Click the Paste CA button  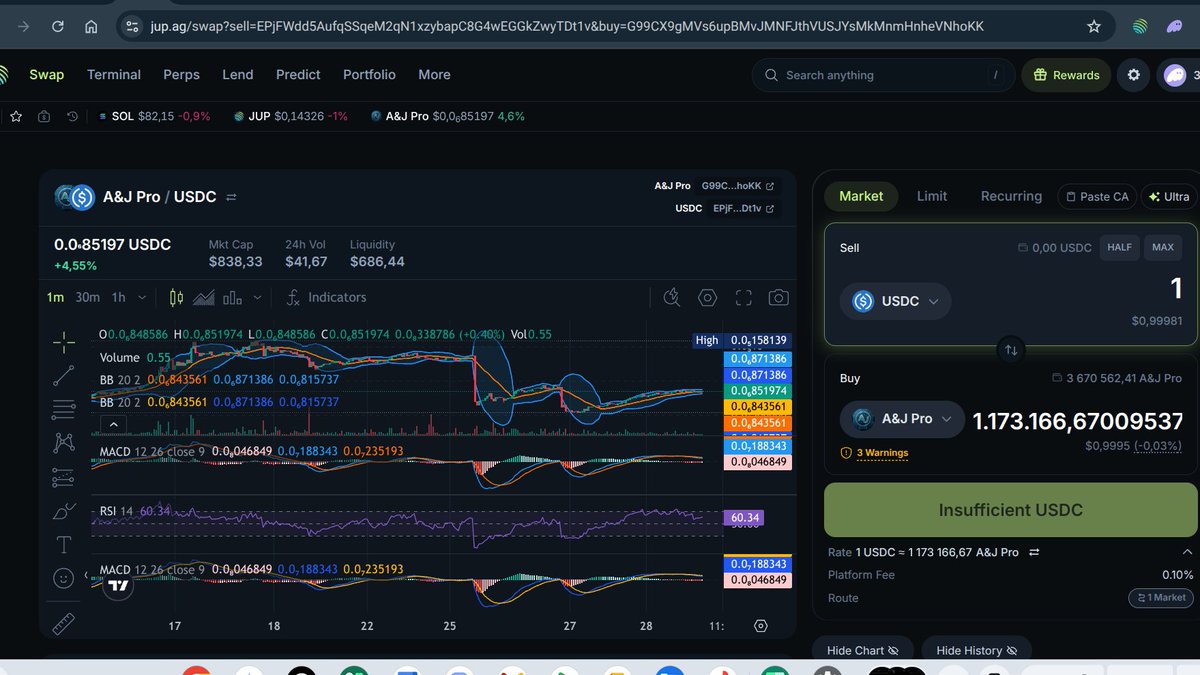[x=1097, y=196]
